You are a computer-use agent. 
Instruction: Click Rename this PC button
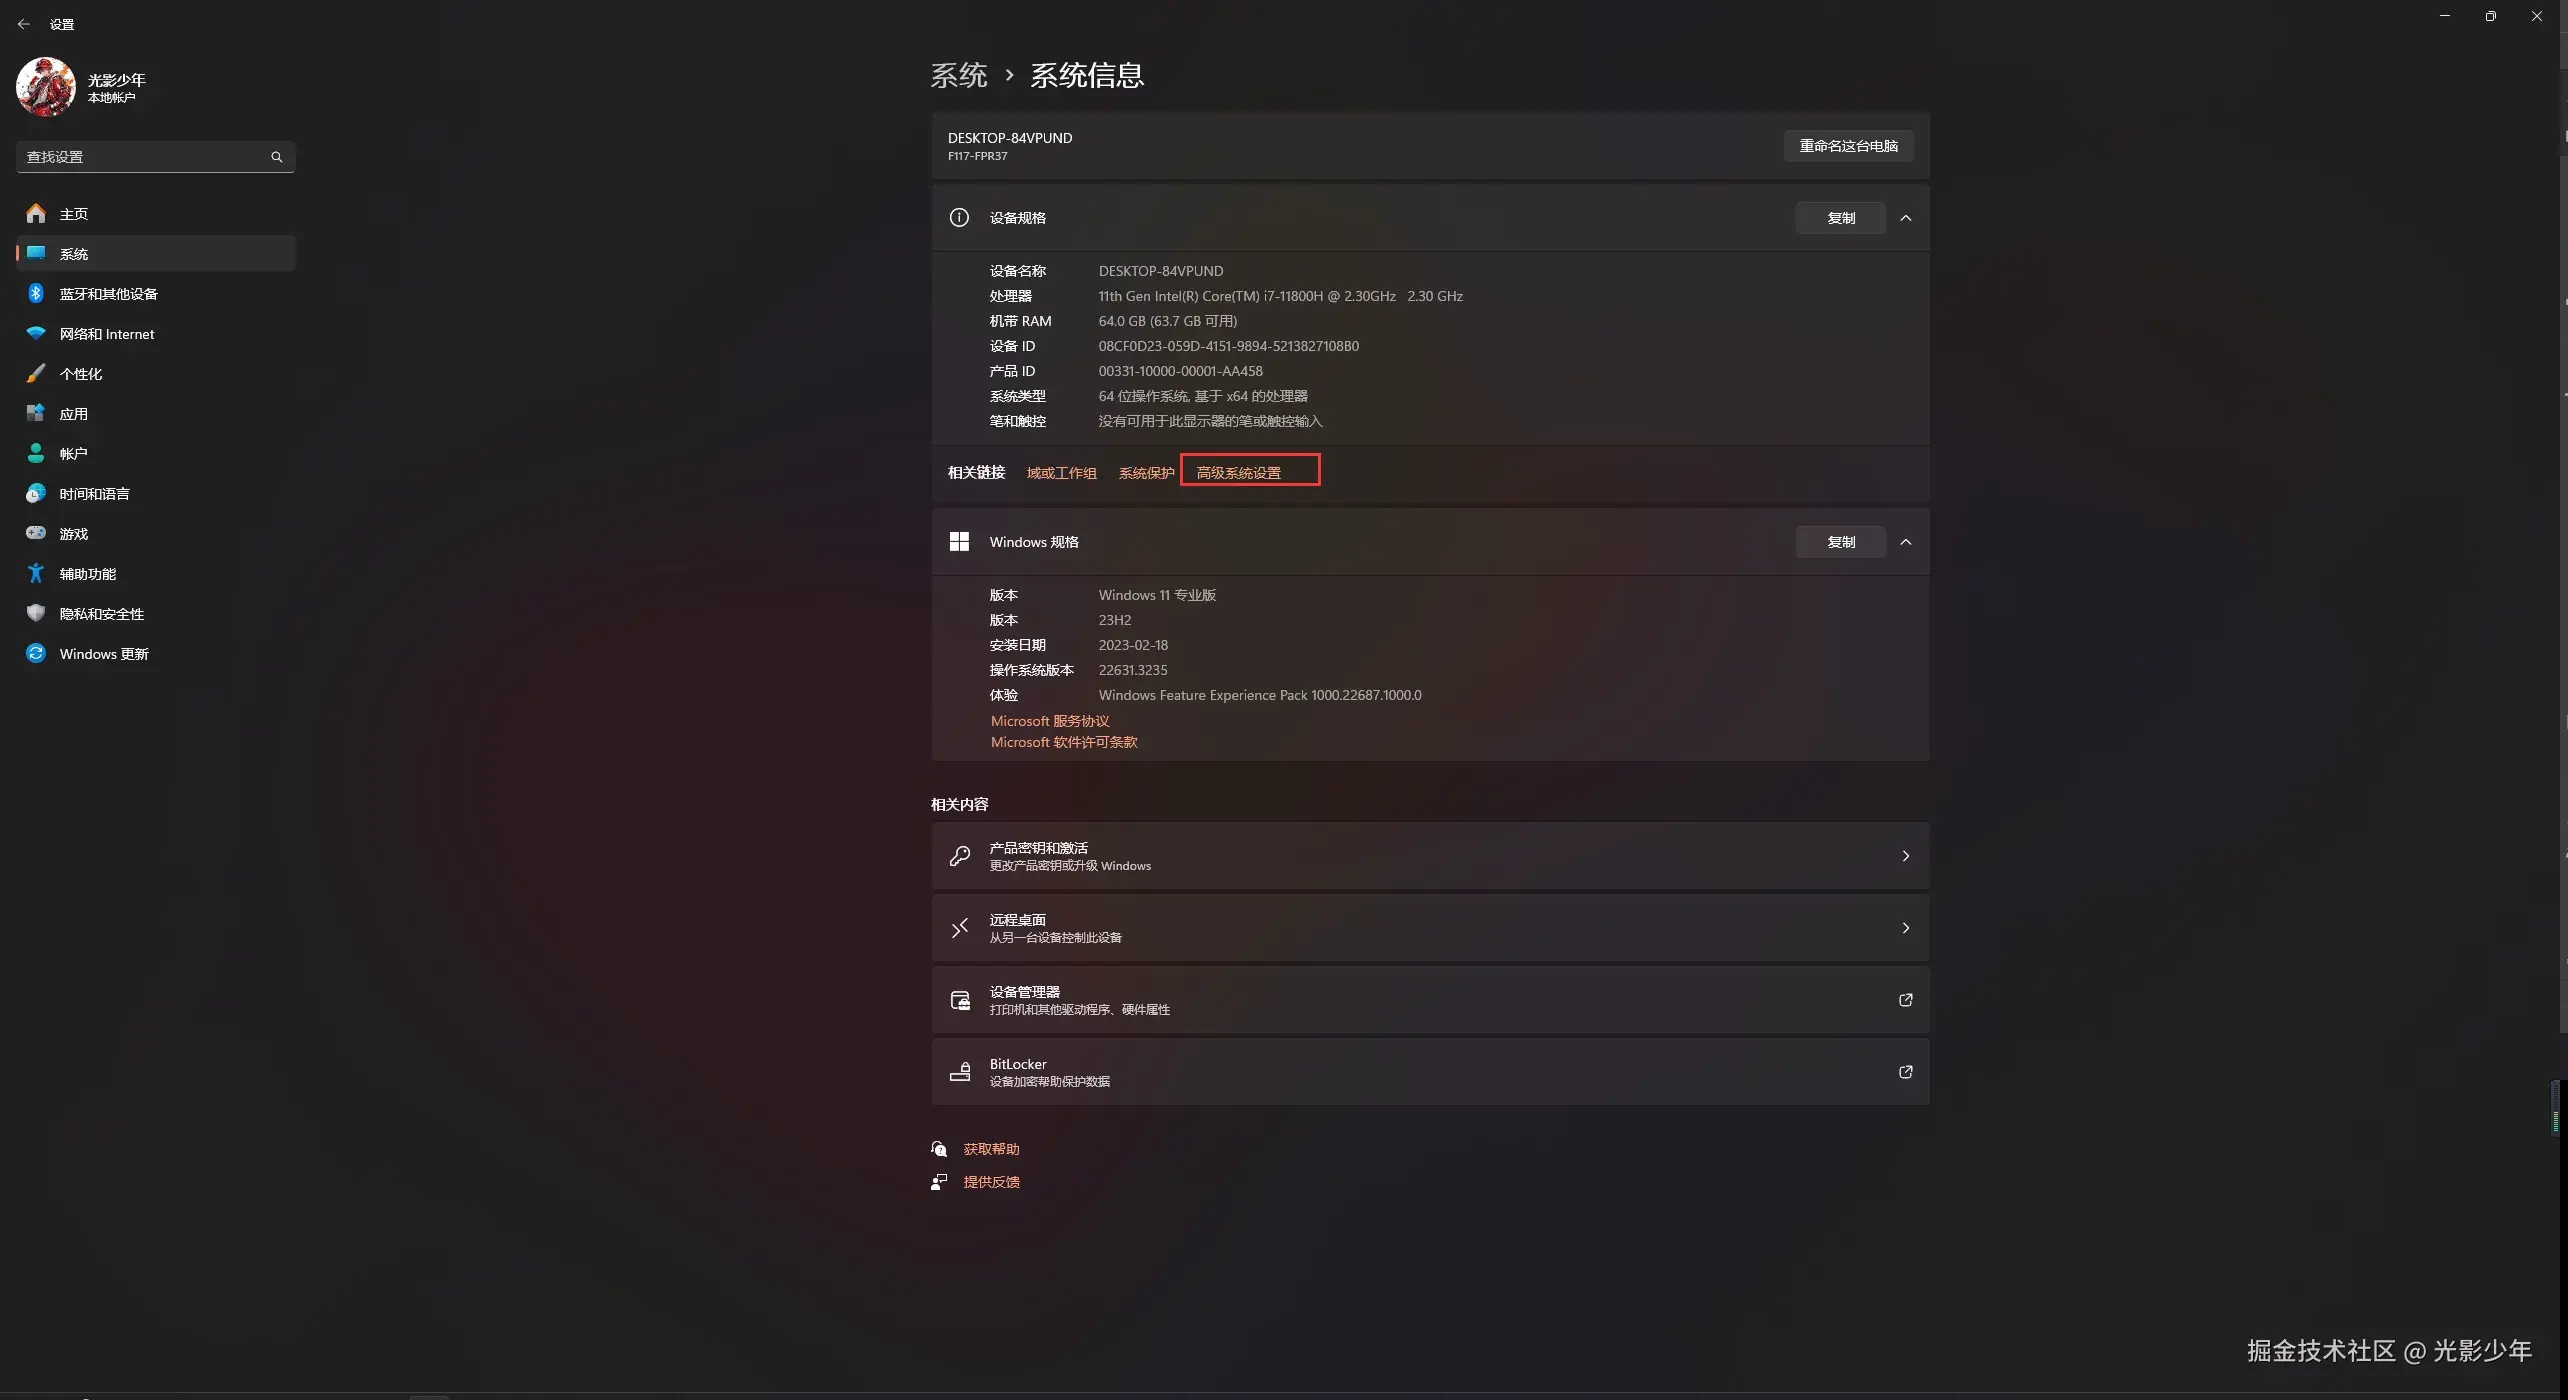coord(1848,146)
